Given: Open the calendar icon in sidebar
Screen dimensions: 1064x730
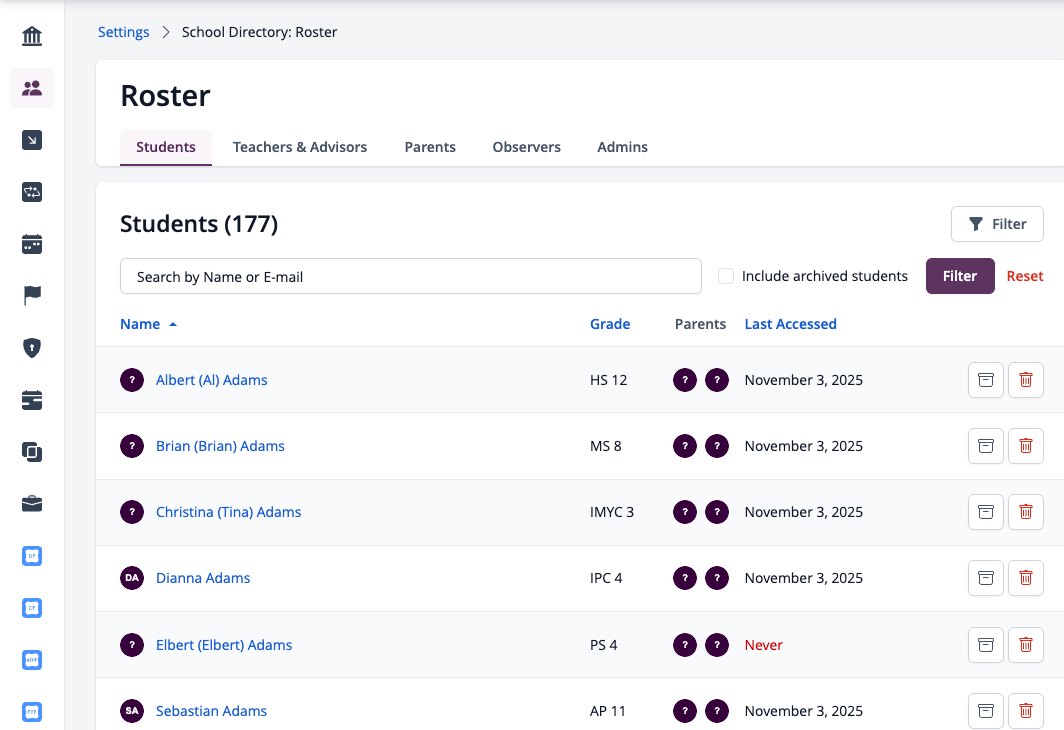Looking at the screenshot, I should point(32,244).
